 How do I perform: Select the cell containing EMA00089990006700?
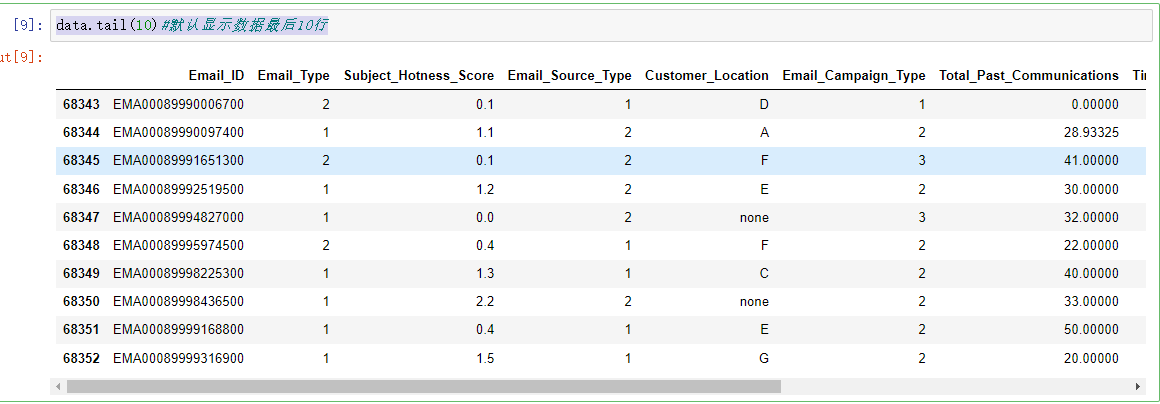click(x=178, y=104)
